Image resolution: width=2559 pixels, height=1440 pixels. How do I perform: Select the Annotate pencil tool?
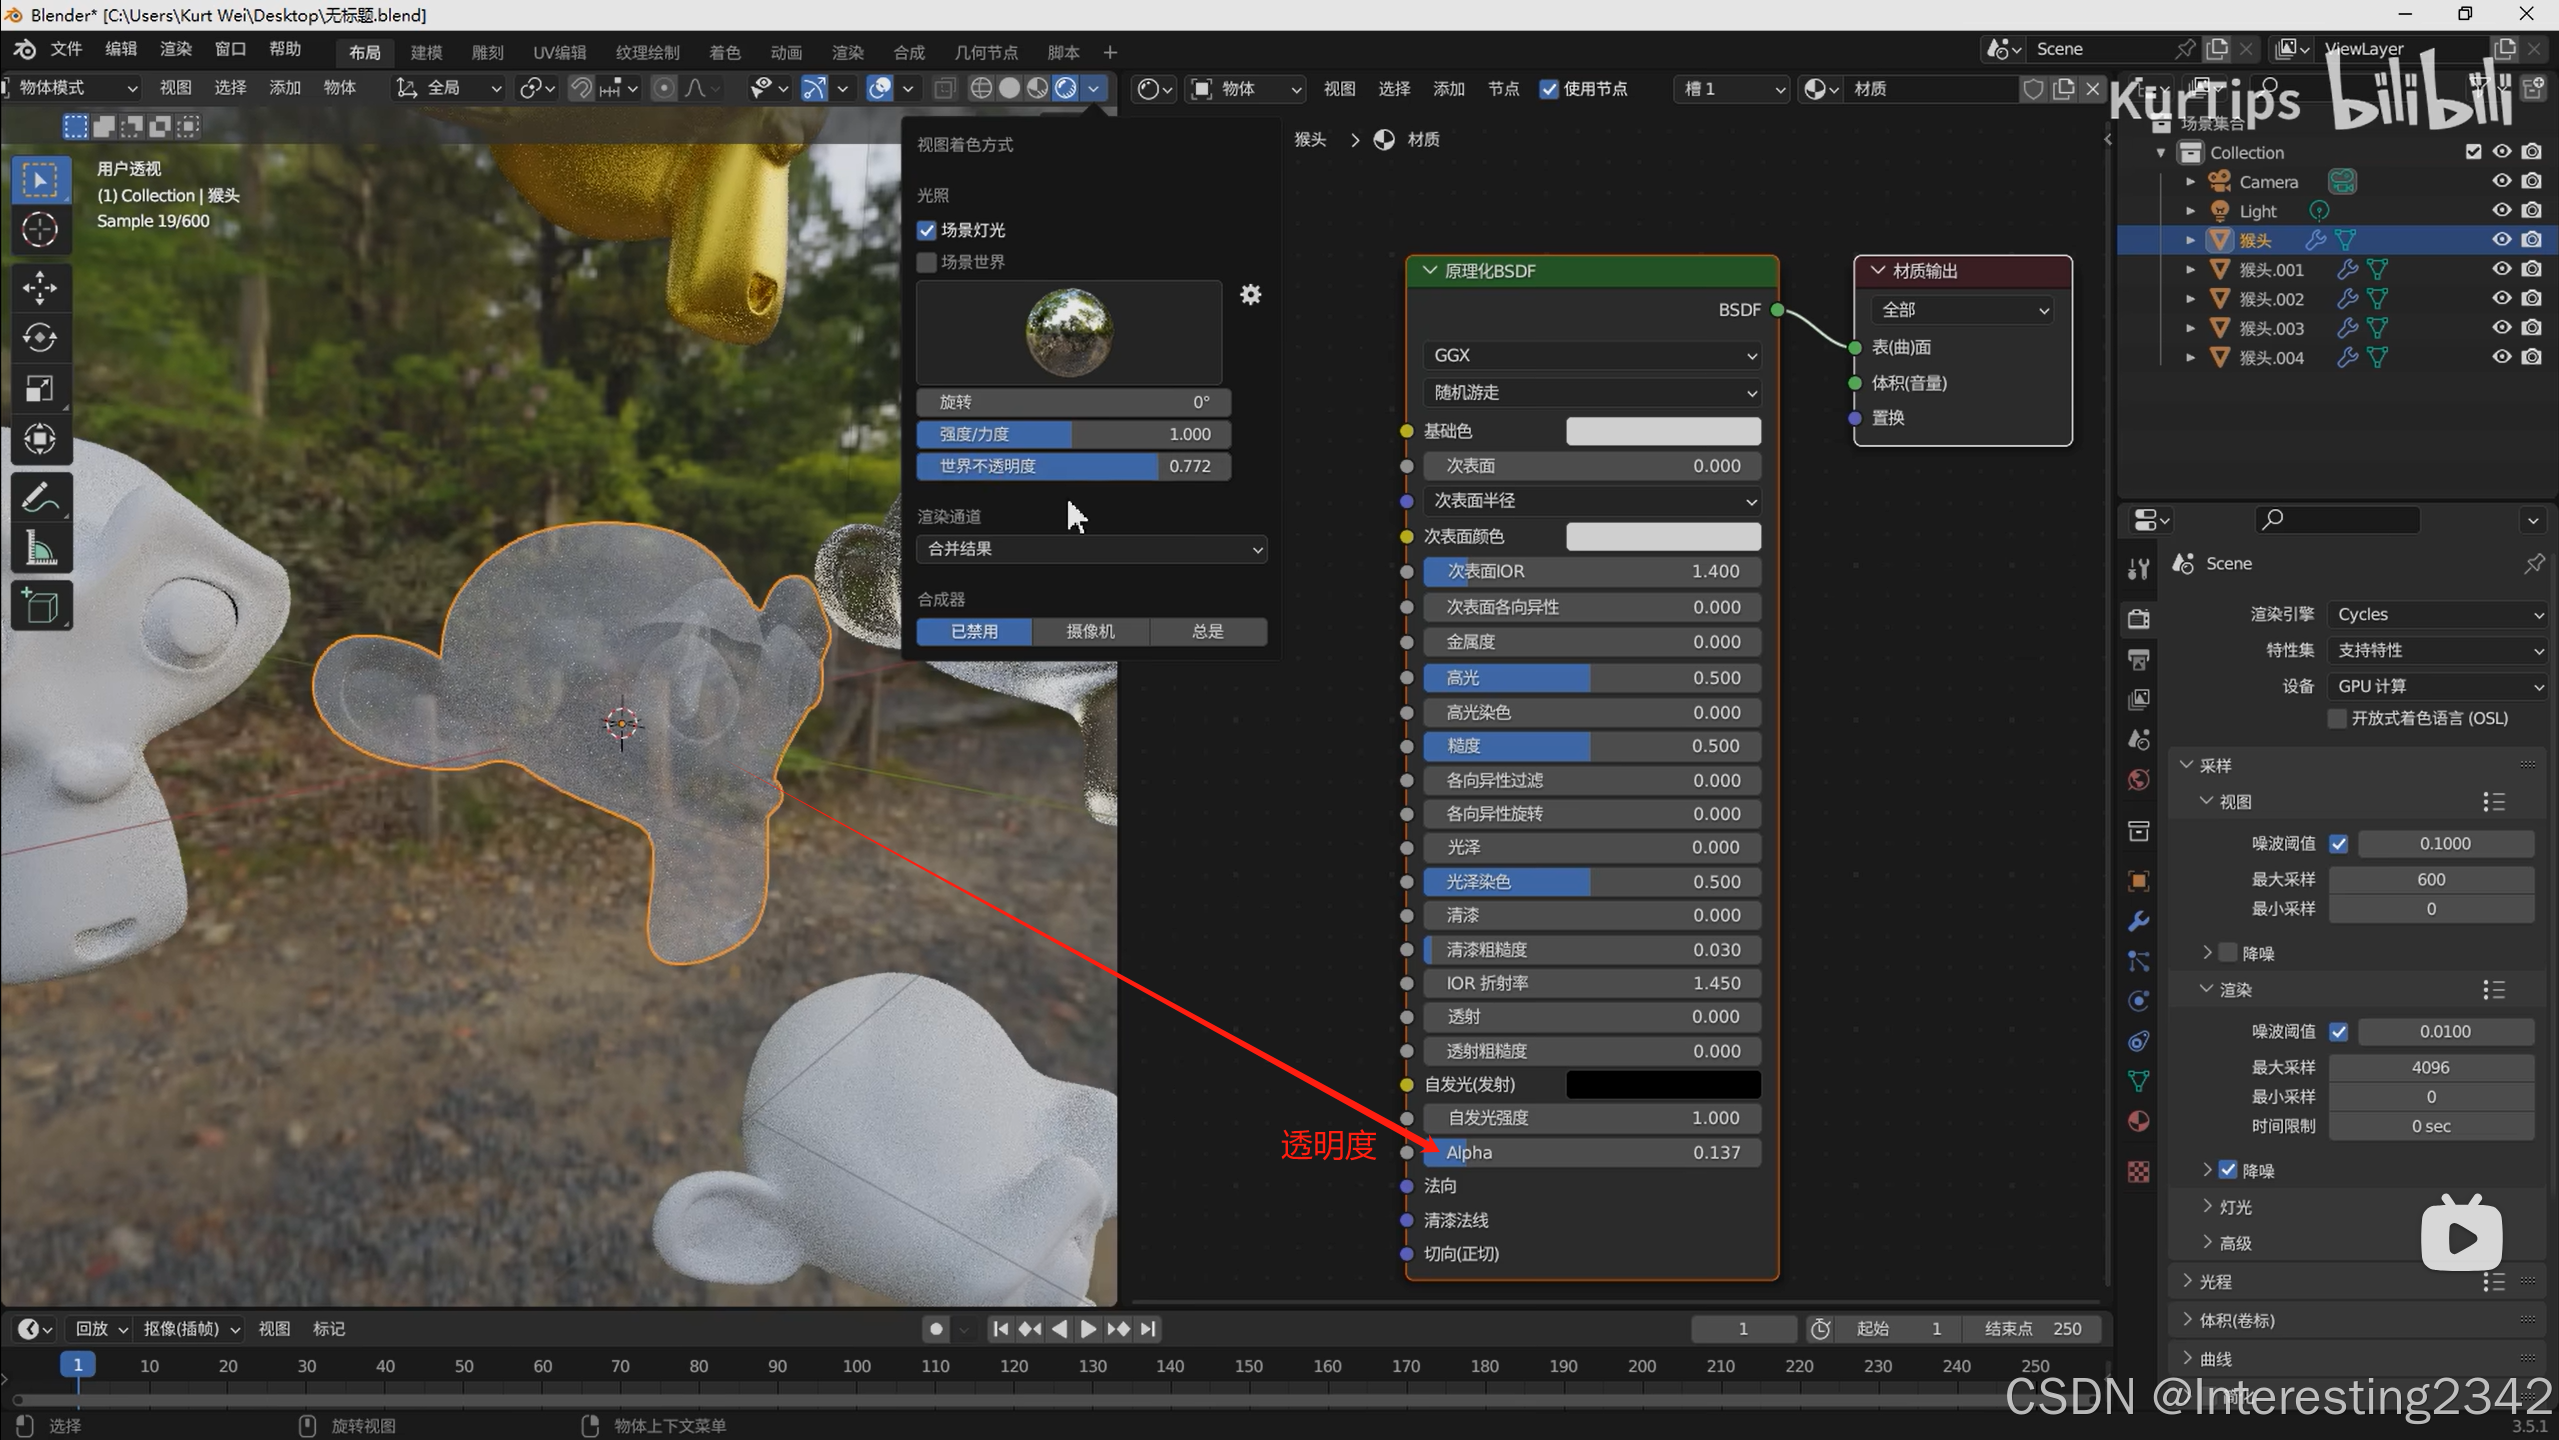40,497
